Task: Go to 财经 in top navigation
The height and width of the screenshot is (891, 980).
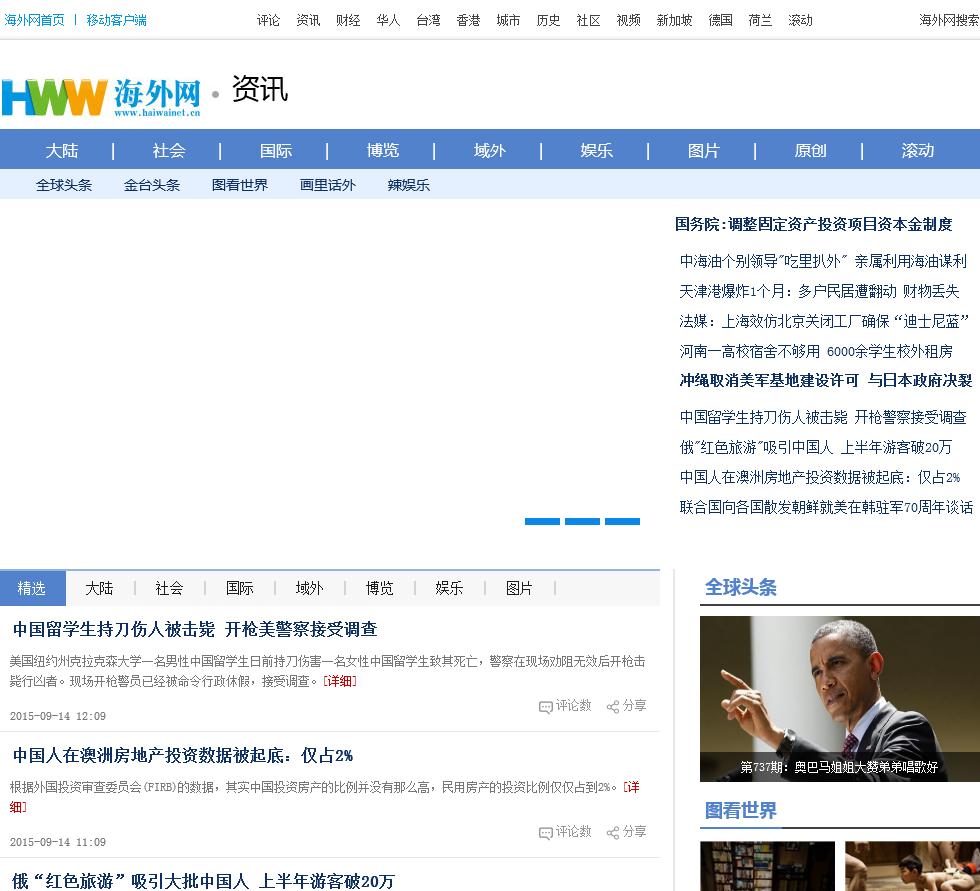Action: pos(348,21)
